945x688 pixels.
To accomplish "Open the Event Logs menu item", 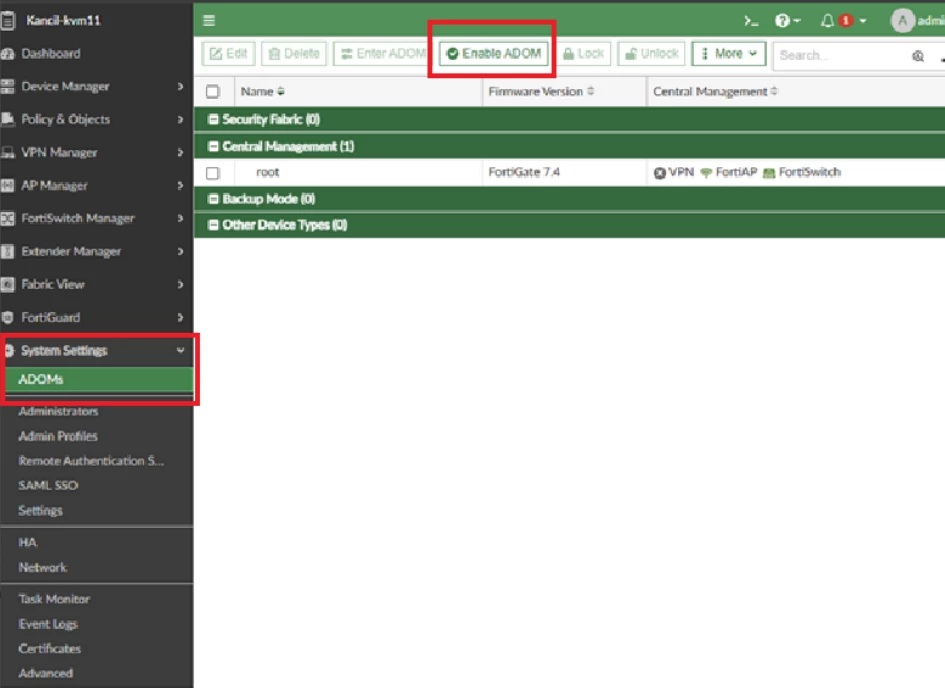I will coord(48,624).
